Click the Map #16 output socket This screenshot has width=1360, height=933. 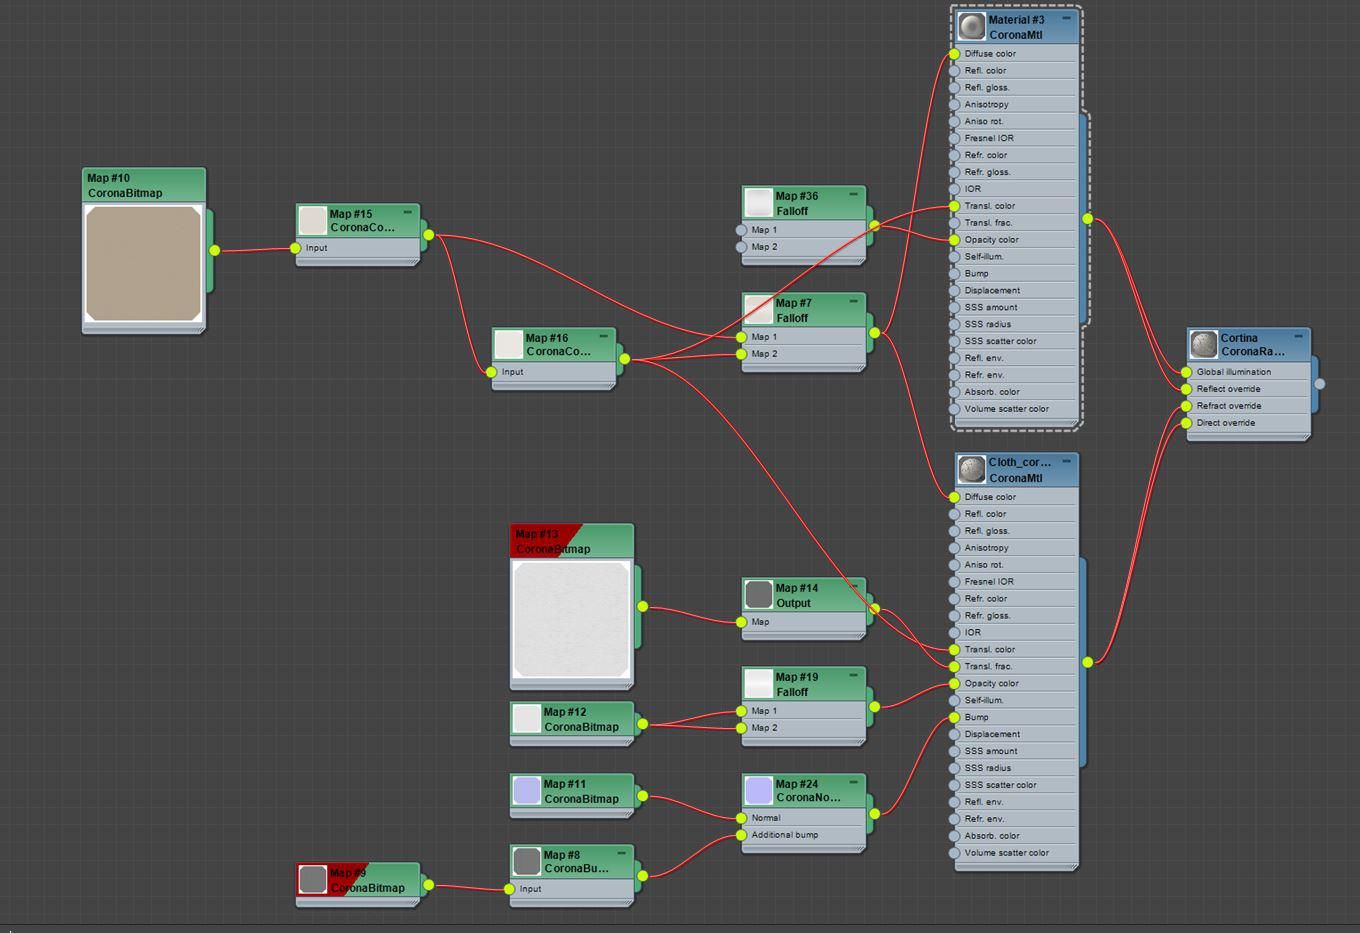tap(624, 359)
